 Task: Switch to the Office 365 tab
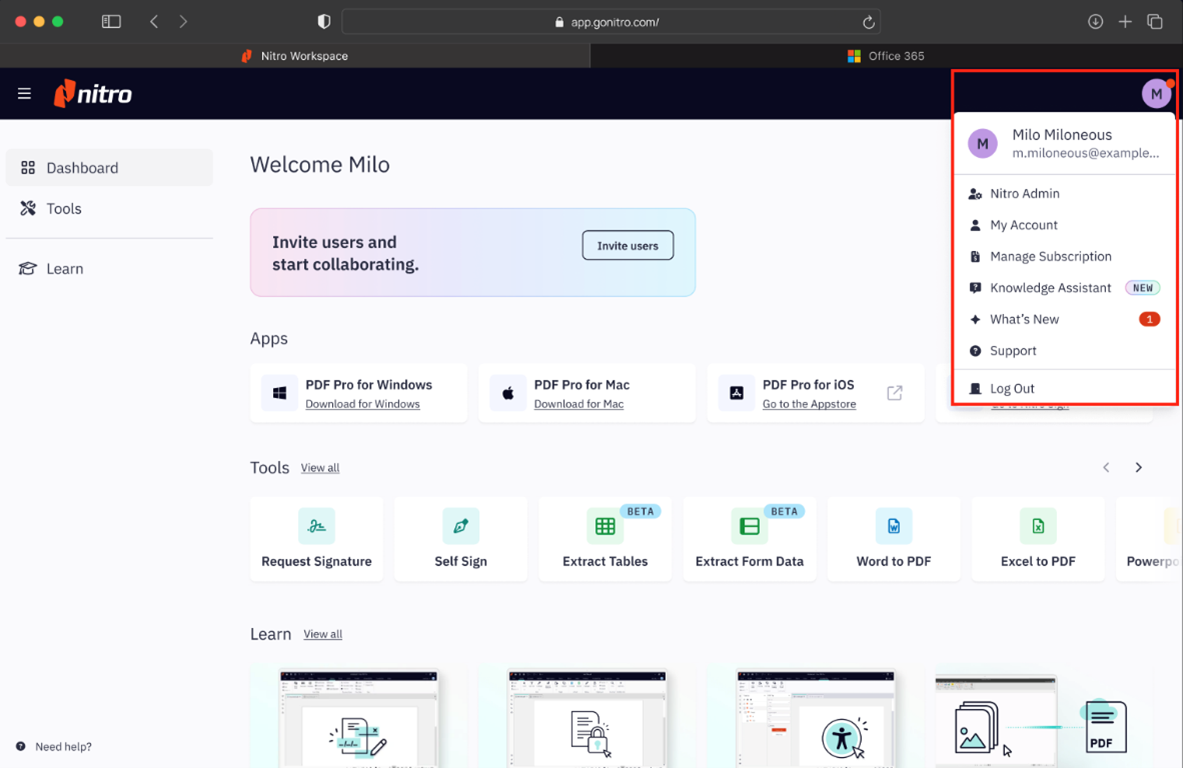(886, 56)
